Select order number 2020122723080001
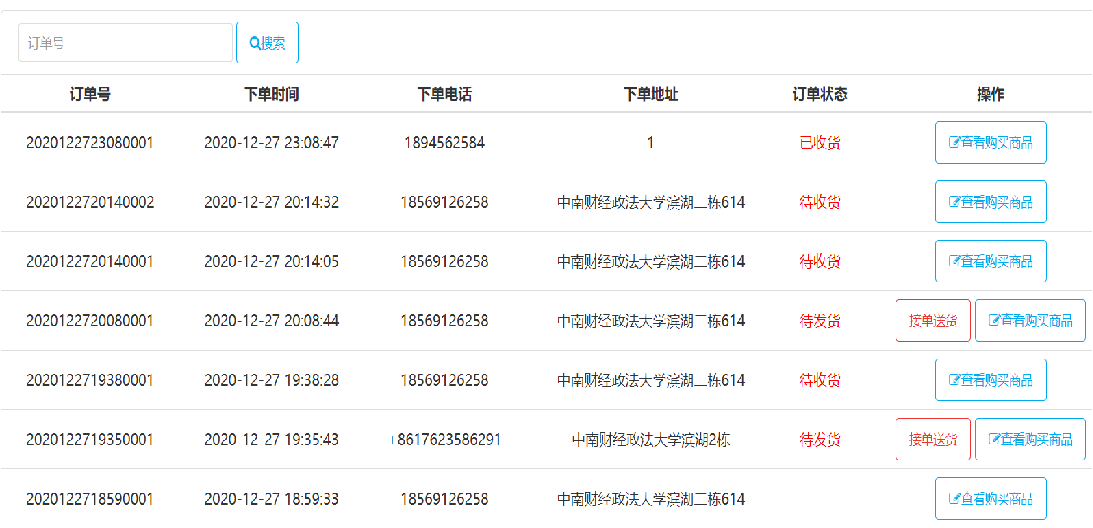Viewport: 1093px width, 528px height. click(x=90, y=143)
